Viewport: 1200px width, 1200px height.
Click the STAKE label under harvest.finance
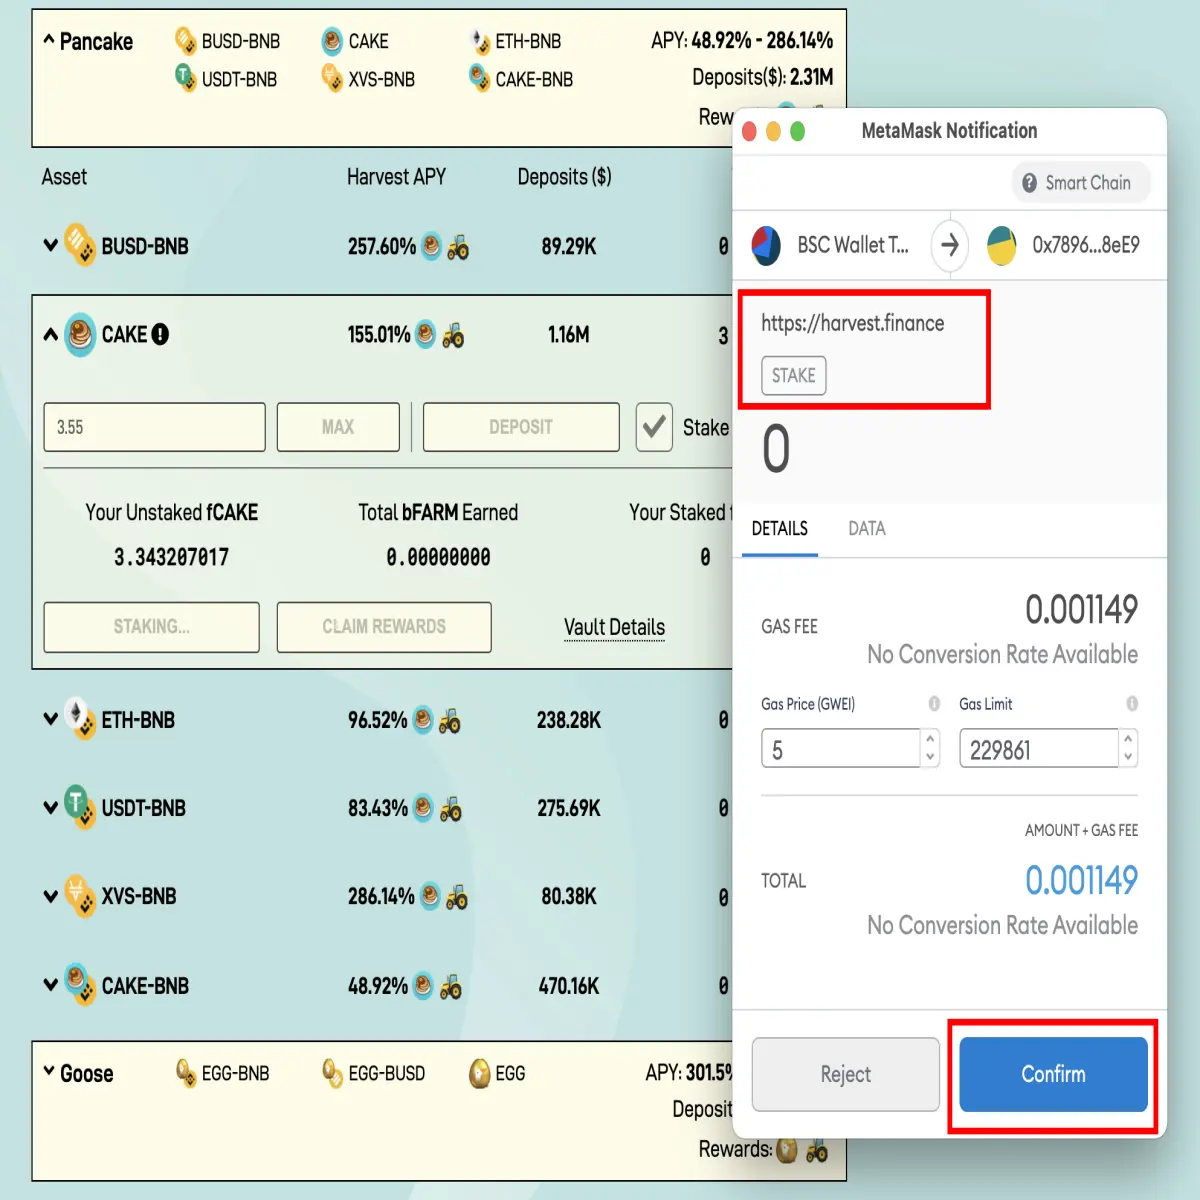tap(793, 375)
